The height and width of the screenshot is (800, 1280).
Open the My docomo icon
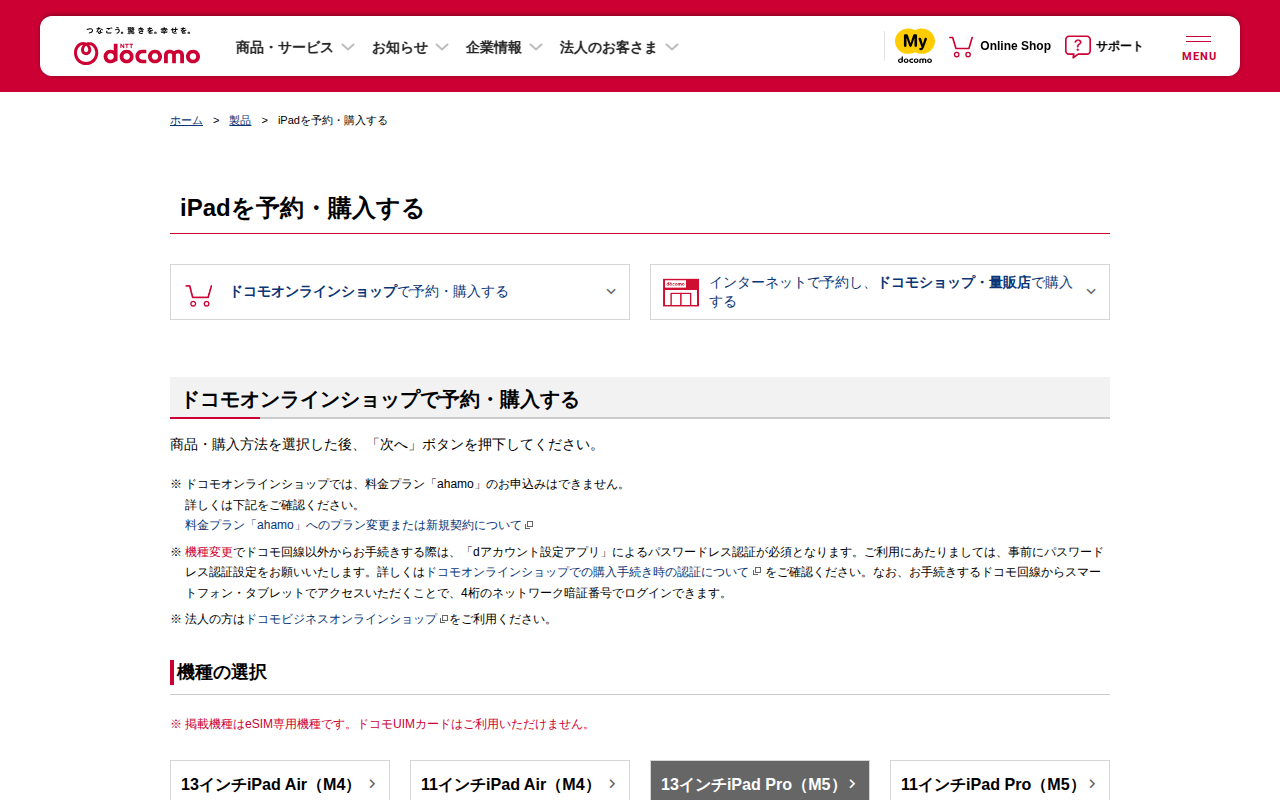[x=914, y=46]
